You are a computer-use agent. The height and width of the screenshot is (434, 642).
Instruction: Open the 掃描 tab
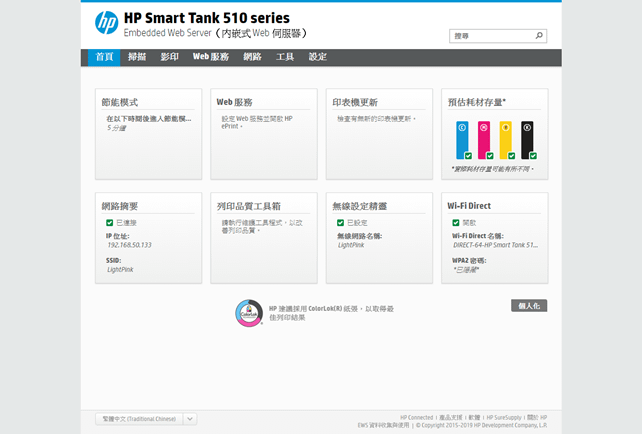point(137,57)
